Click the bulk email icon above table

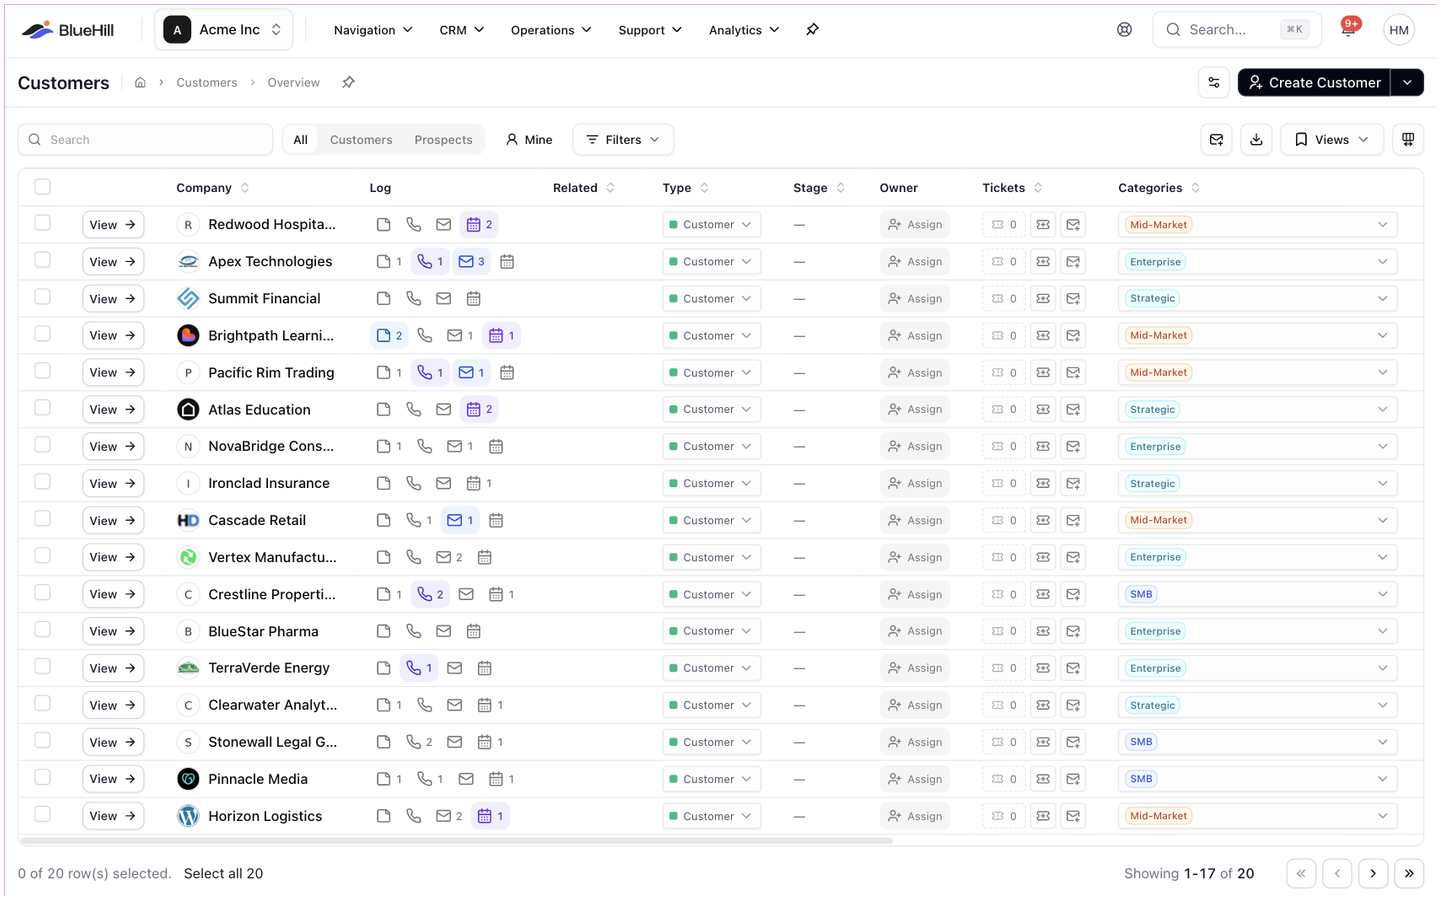pyautogui.click(x=1217, y=140)
